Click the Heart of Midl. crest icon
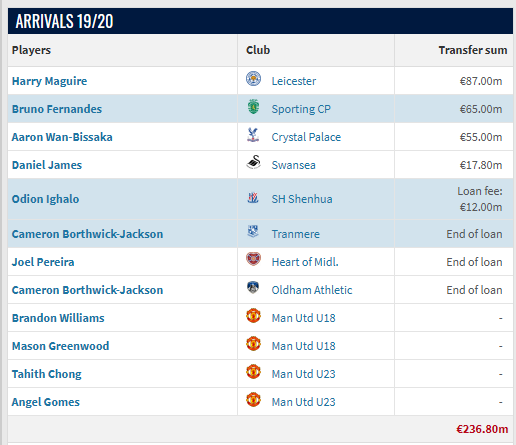Viewport: 516px width, 445px height. pyautogui.click(x=253, y=259)
